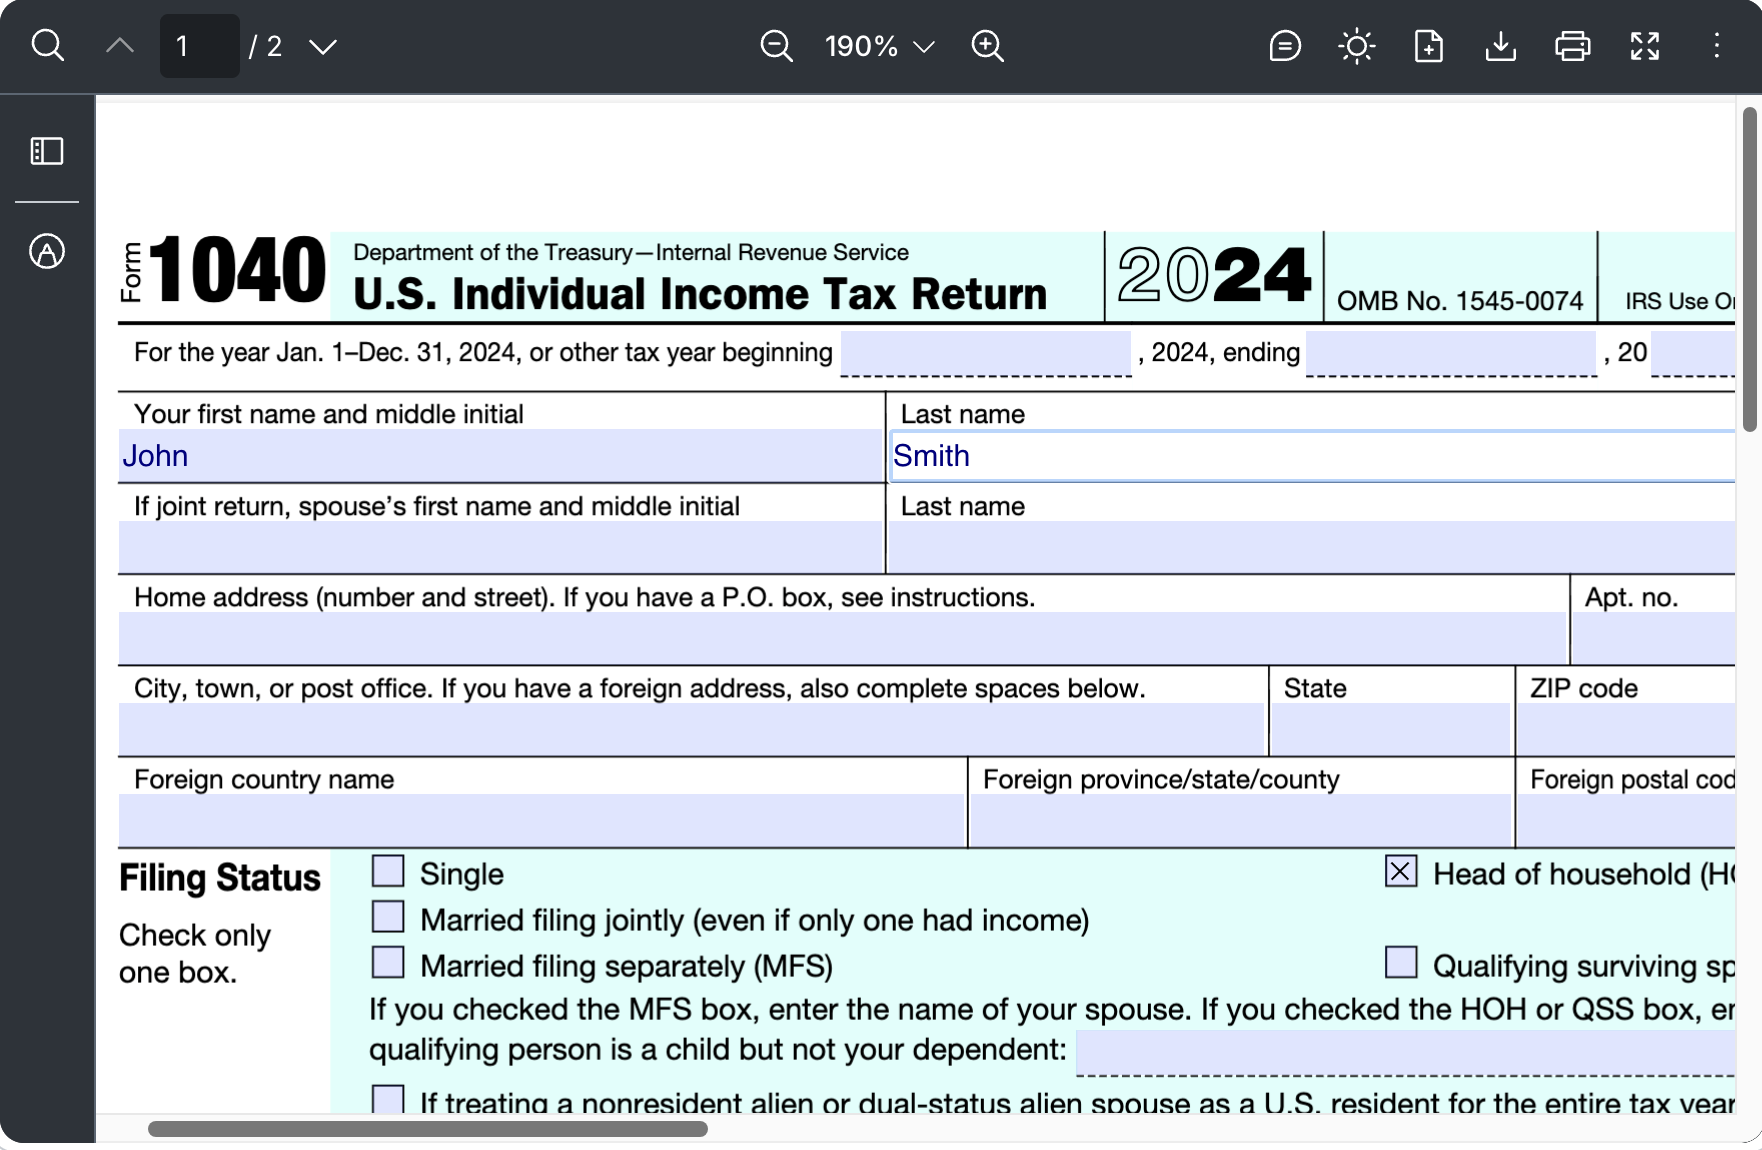Screen dimensions: 1762x1150
Task: Click the vertical scrollbar thumb
Action: pyautogui.click(x=1749, y=269)
